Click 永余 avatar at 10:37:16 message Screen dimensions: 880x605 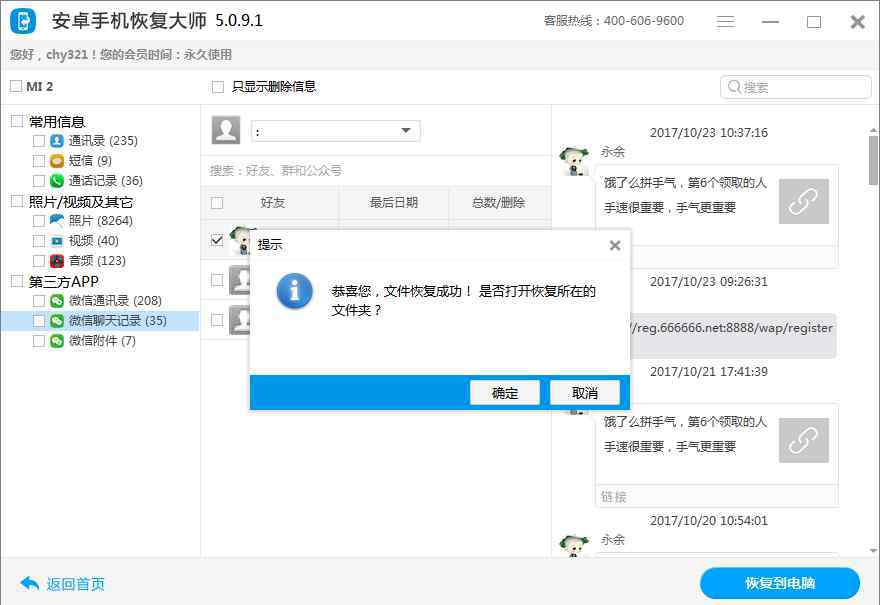(x=574, y=161)
